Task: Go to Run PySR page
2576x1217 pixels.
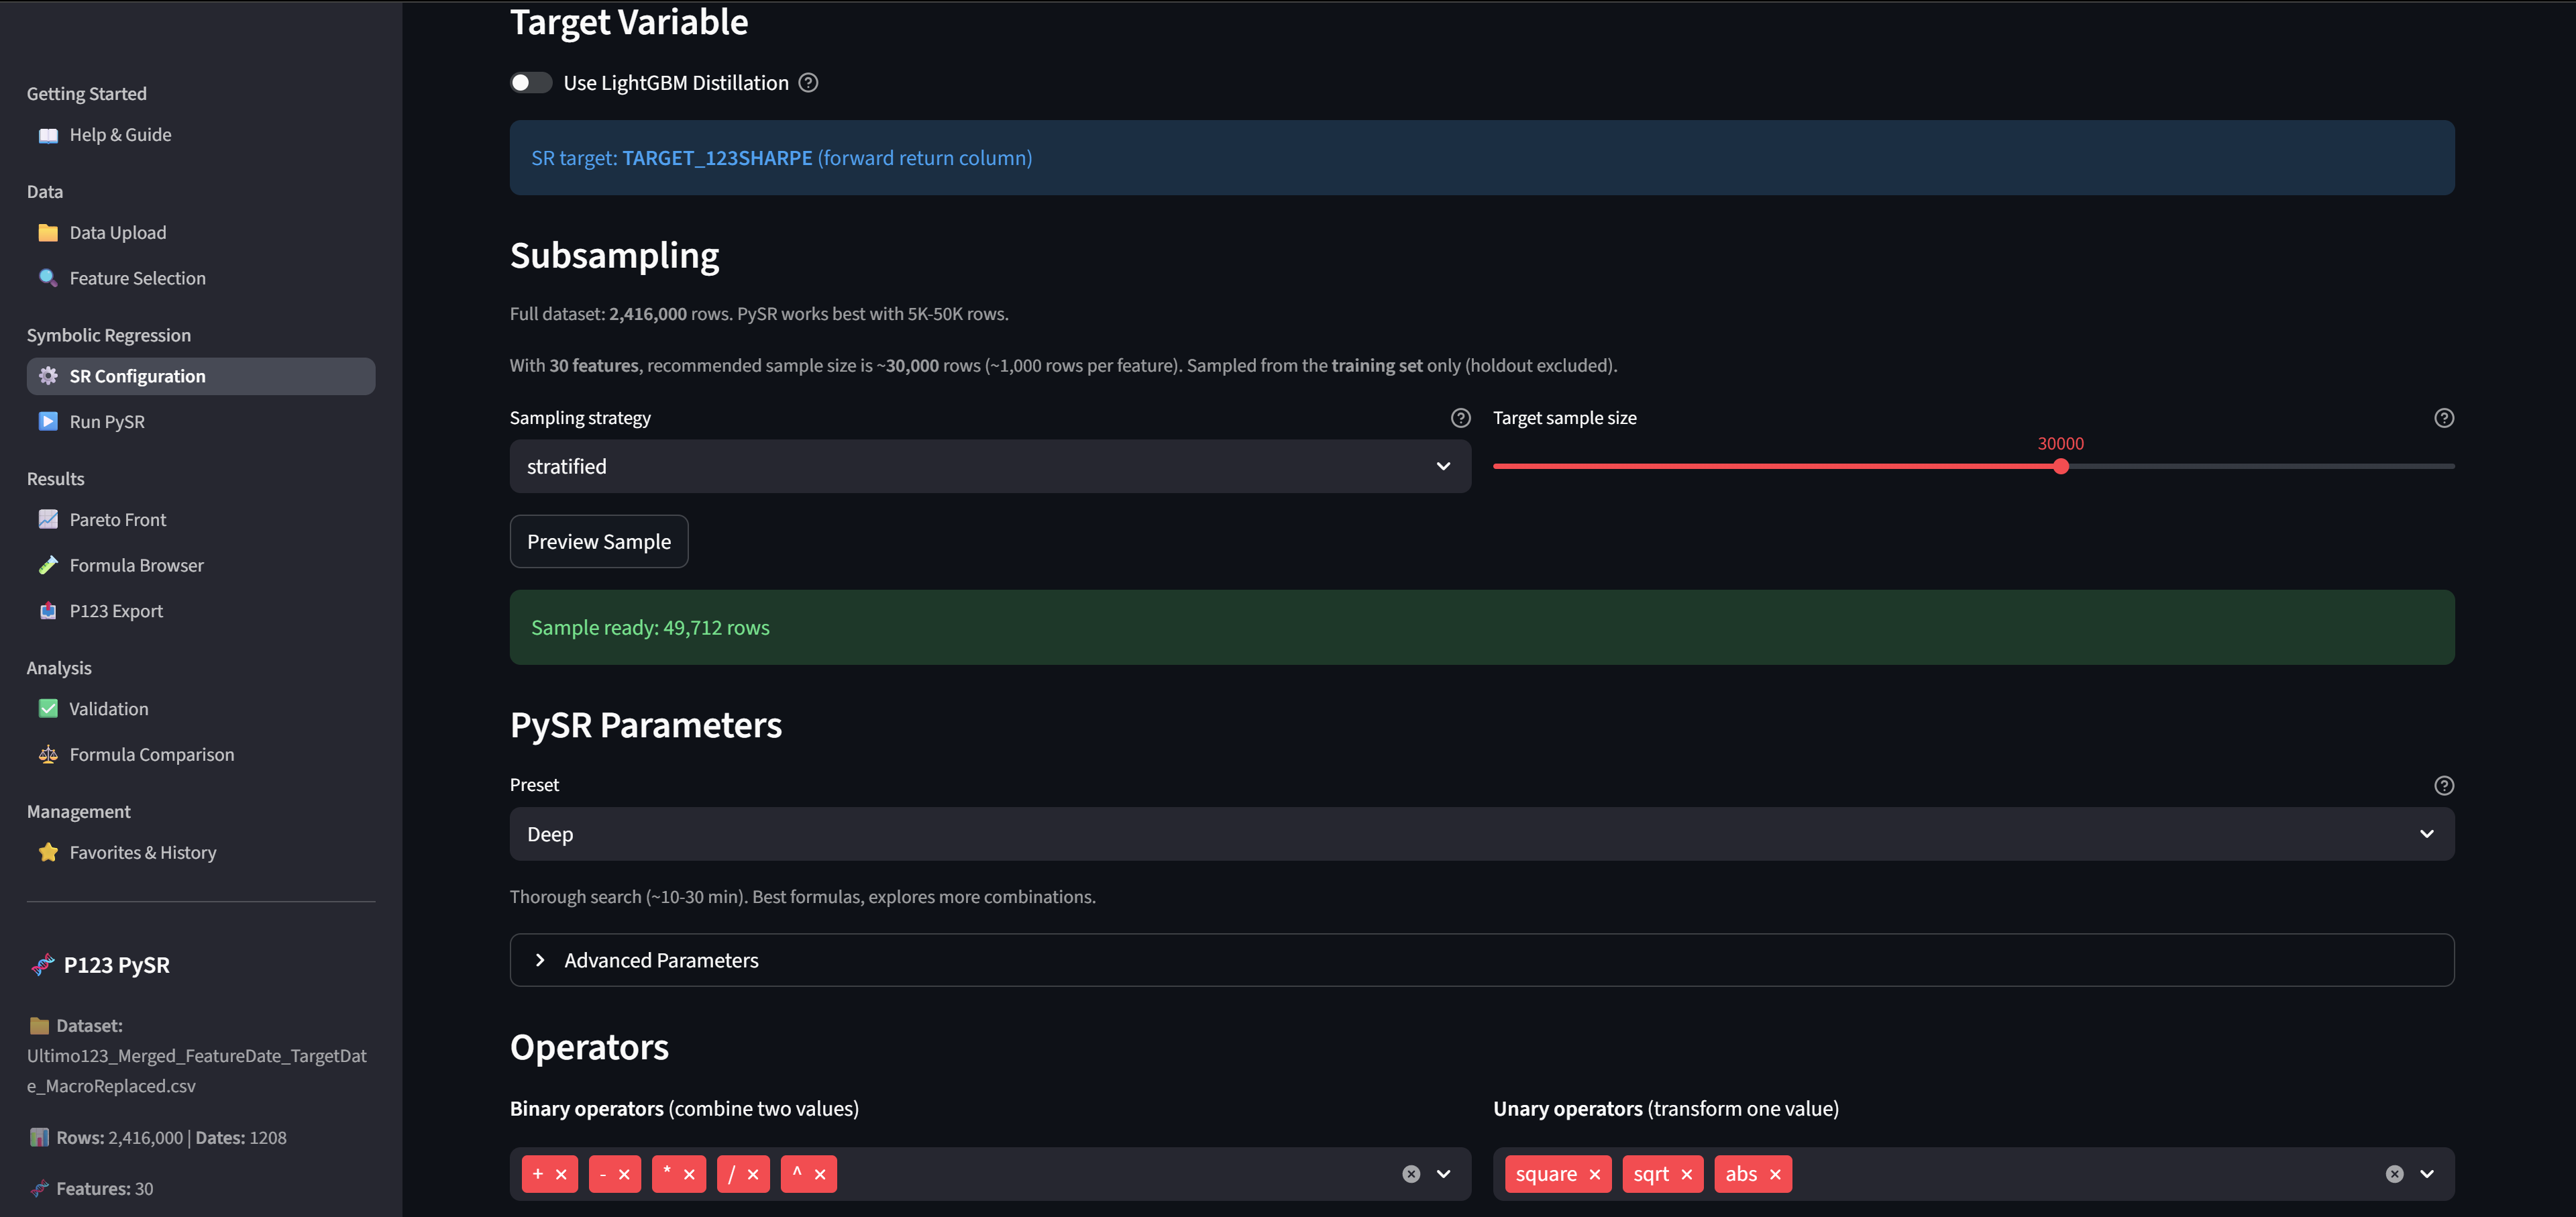Action: 107,422
